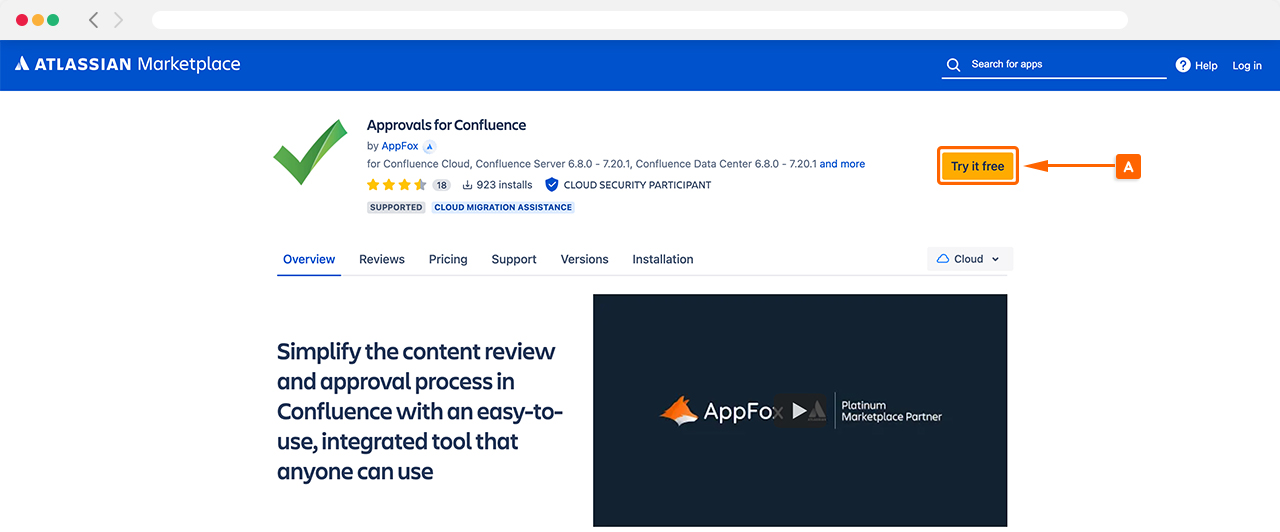
Task: Click the Try it free button
Action: click(977, 166)
